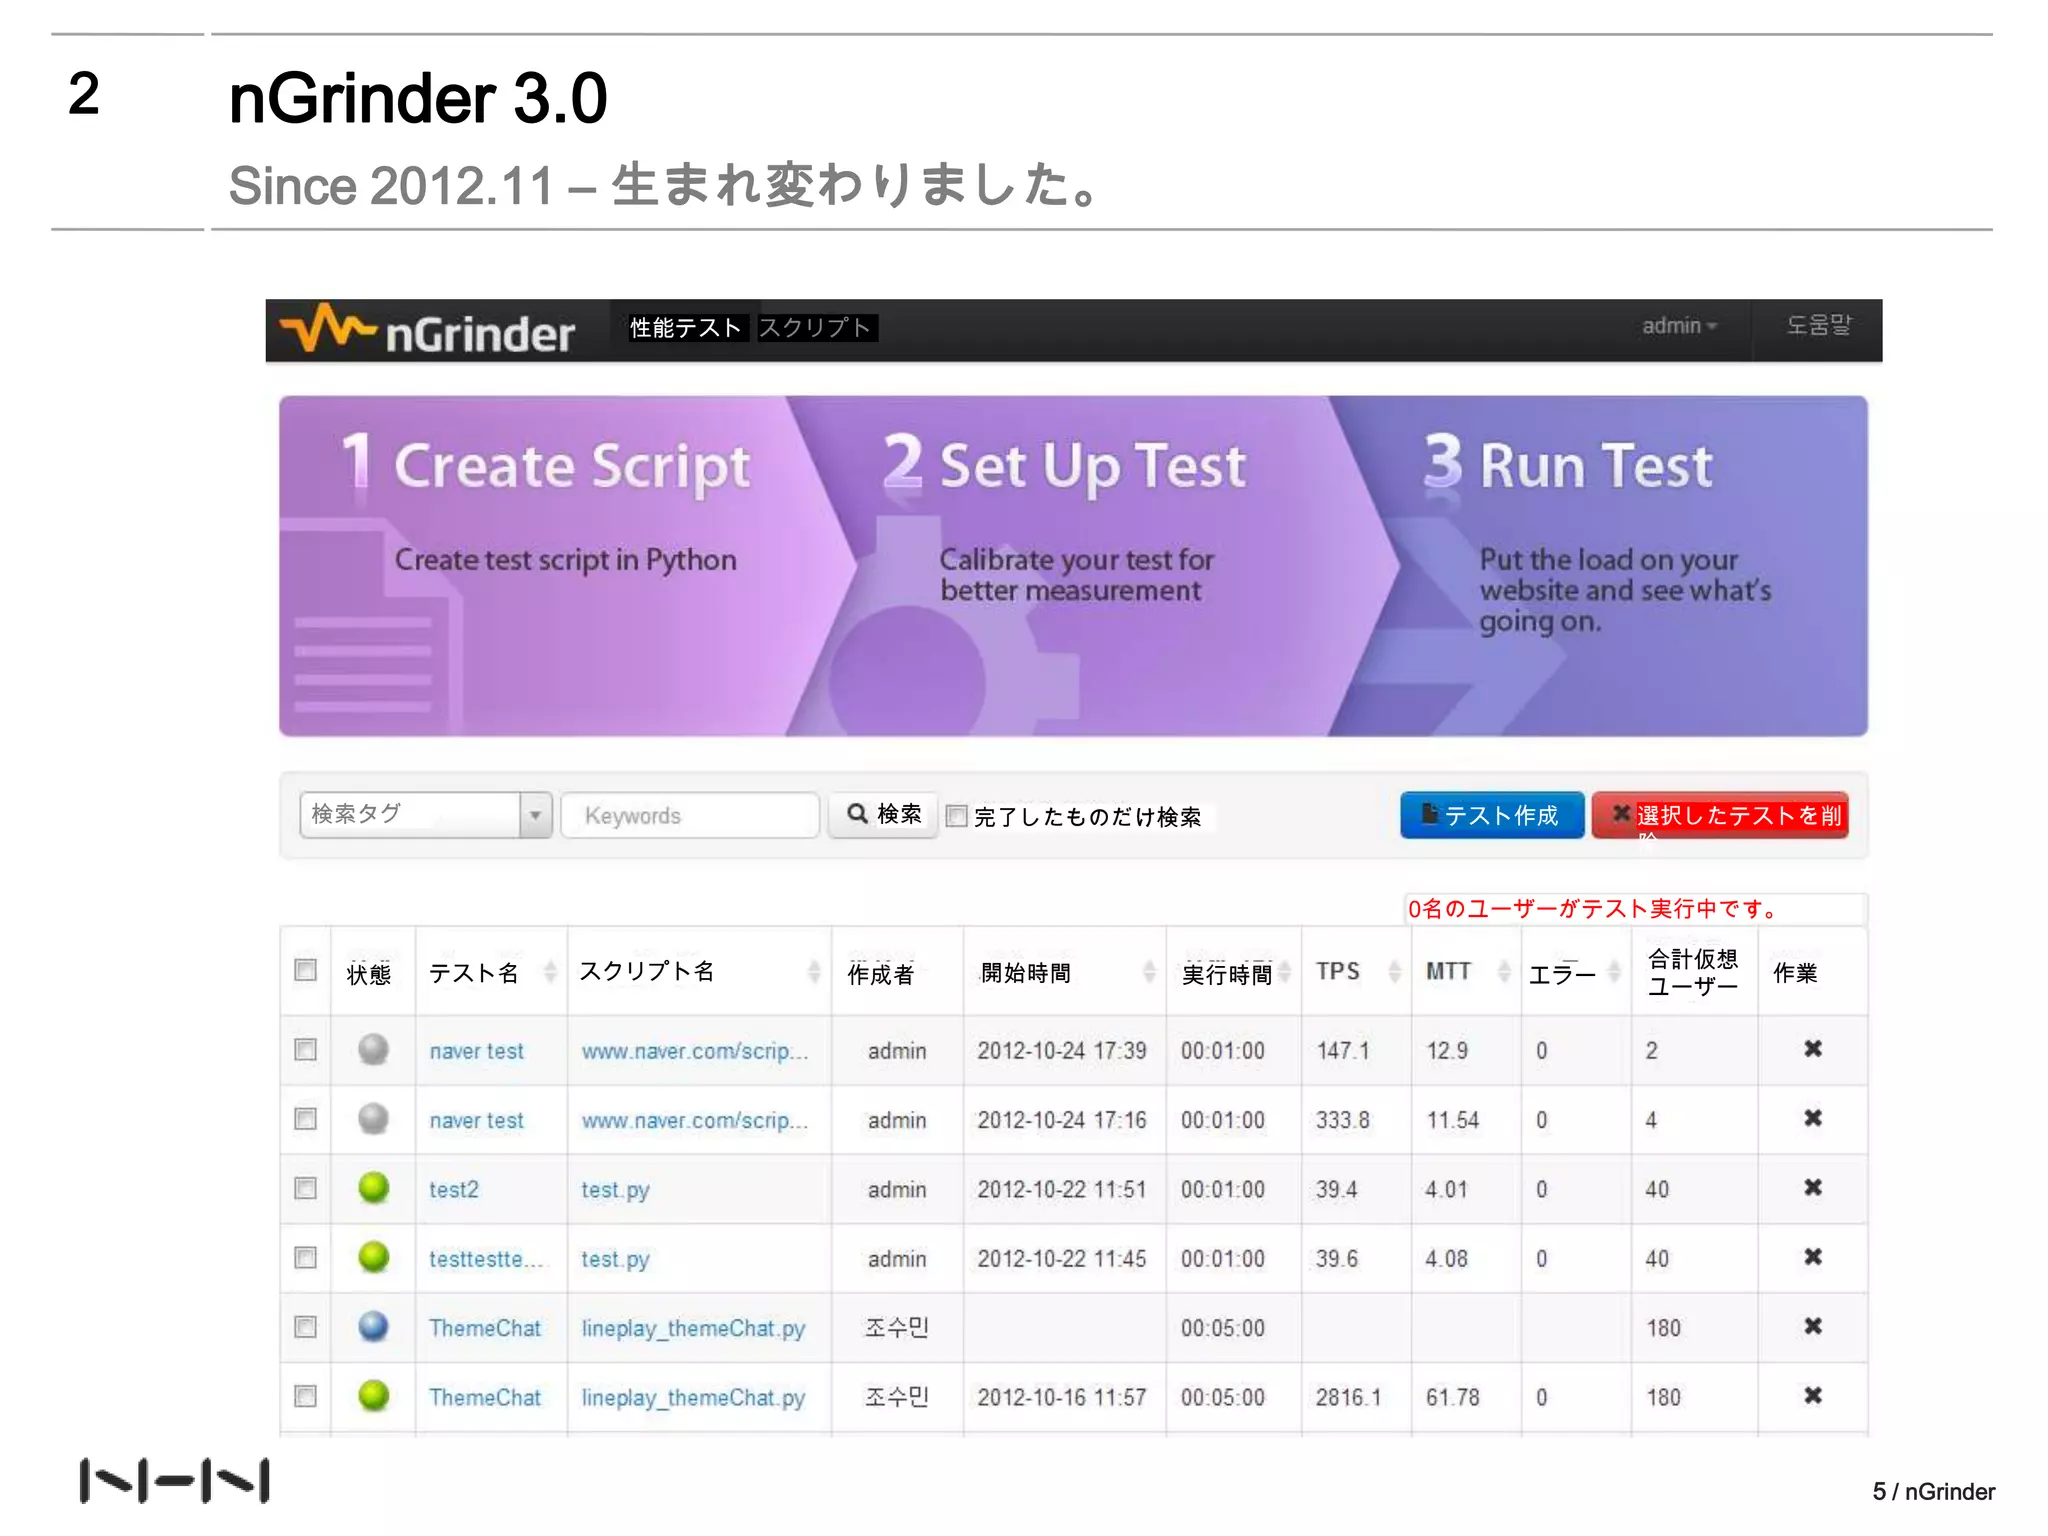Screen dimensions: 2048x1536
Task: Open www.naver.com/scrip... script in first row
Action: (695, 1051)
